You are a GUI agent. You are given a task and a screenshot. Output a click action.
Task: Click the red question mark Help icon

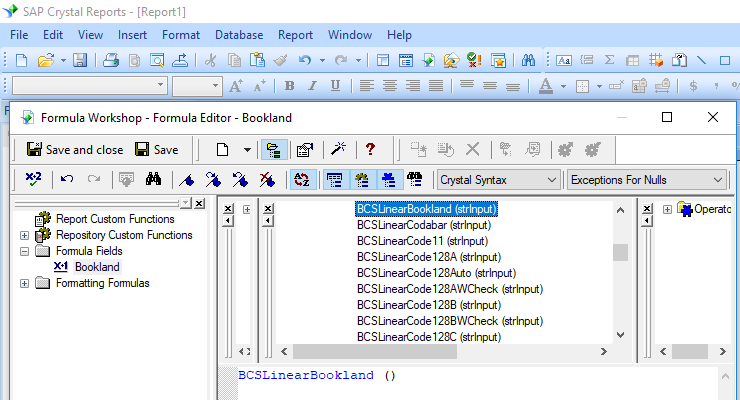click(370, 150)
